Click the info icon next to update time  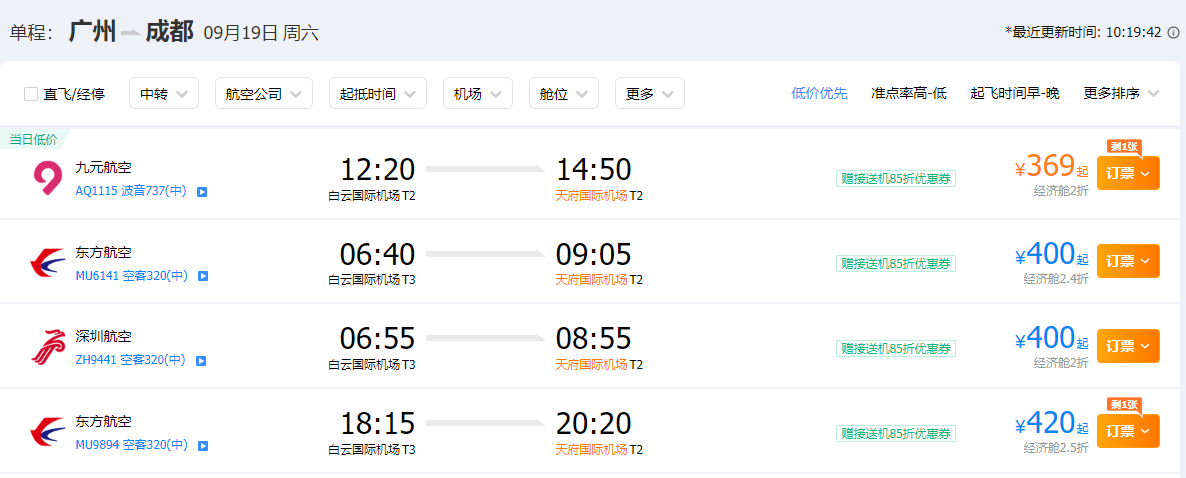point(1173,33)
